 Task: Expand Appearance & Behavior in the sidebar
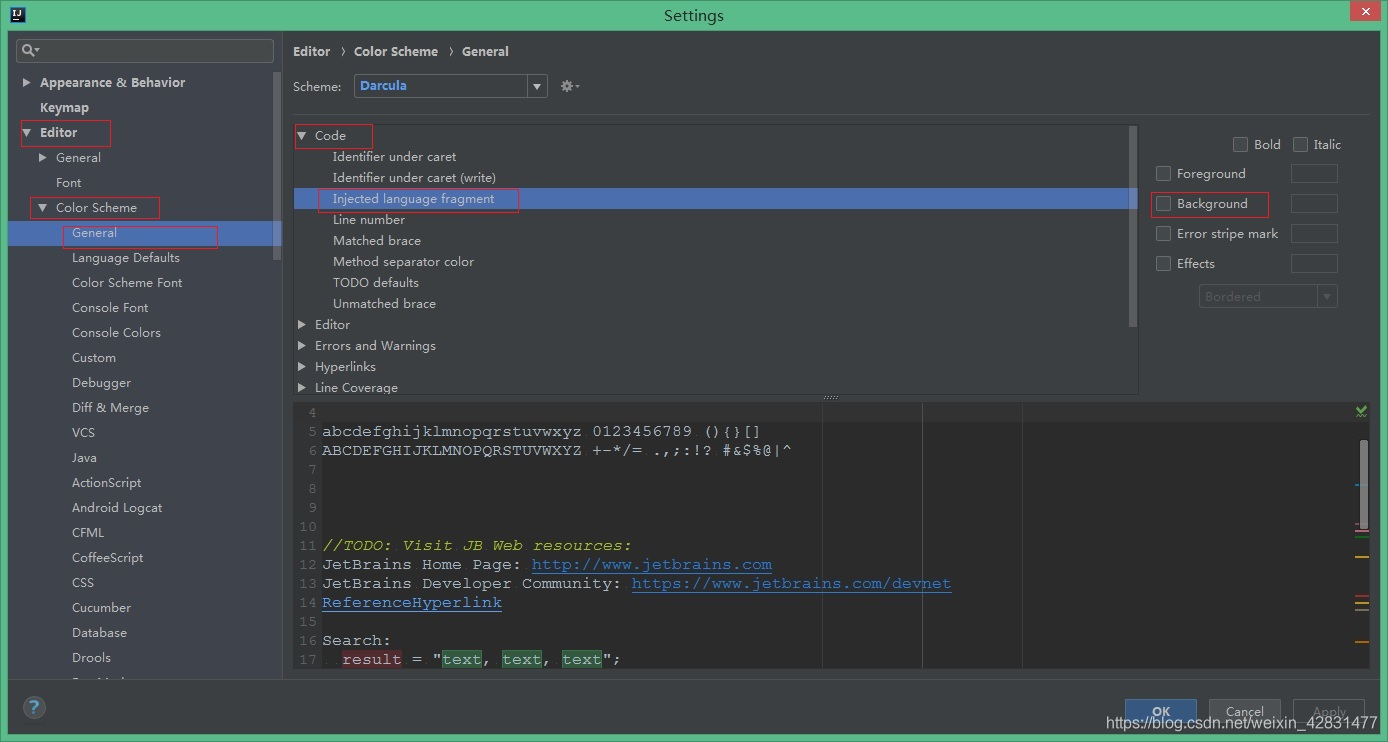[27, 82]
